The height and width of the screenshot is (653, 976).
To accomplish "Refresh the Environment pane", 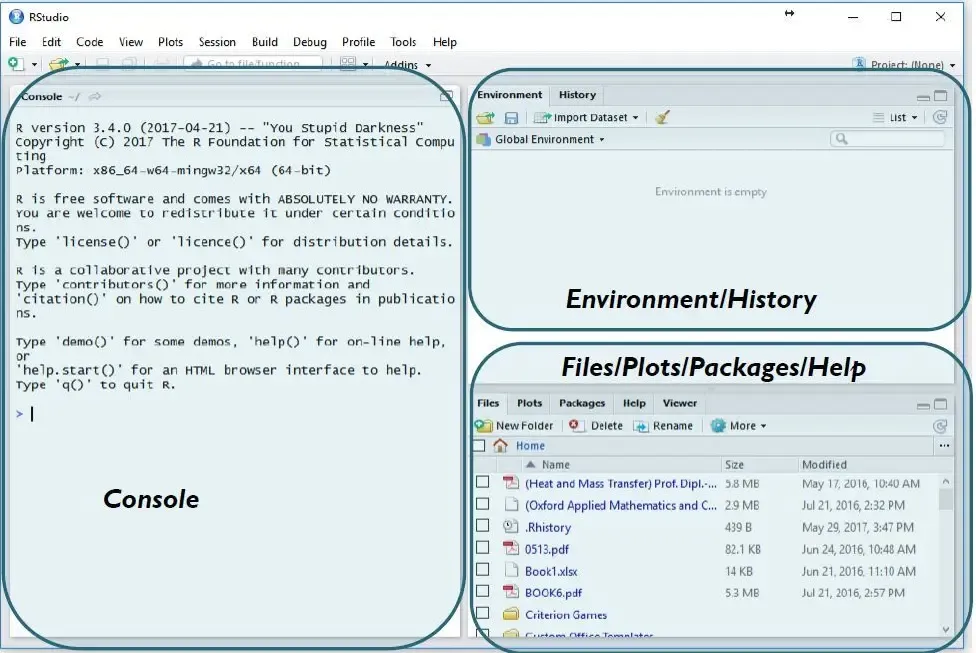I will 939,117.
